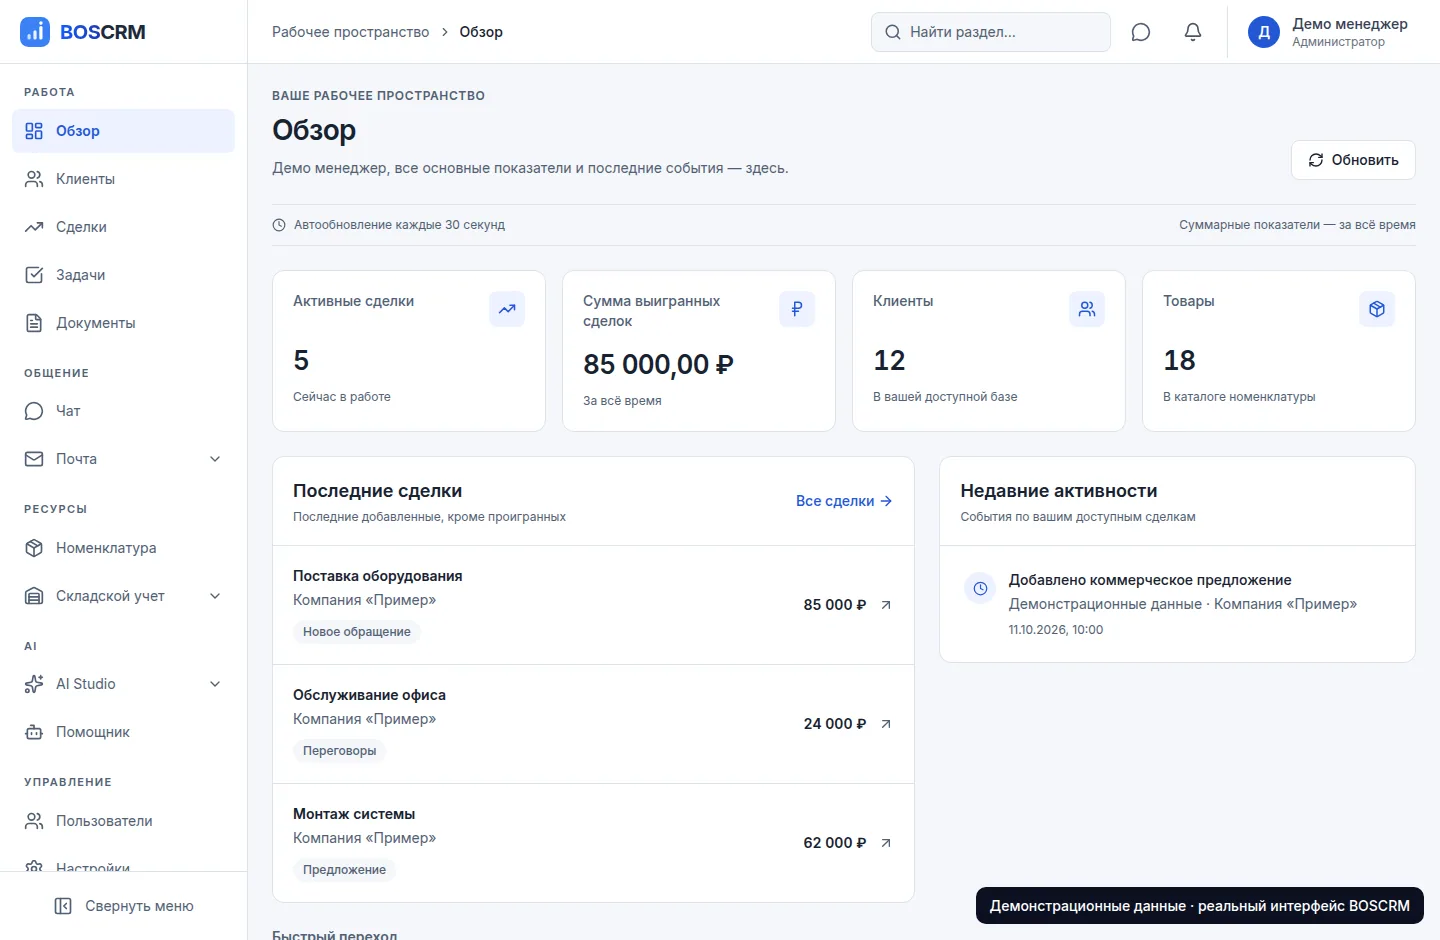Click the Помощник robot icon
Image resolution: width=1440 pixels, height=940 pixels.
34,732
